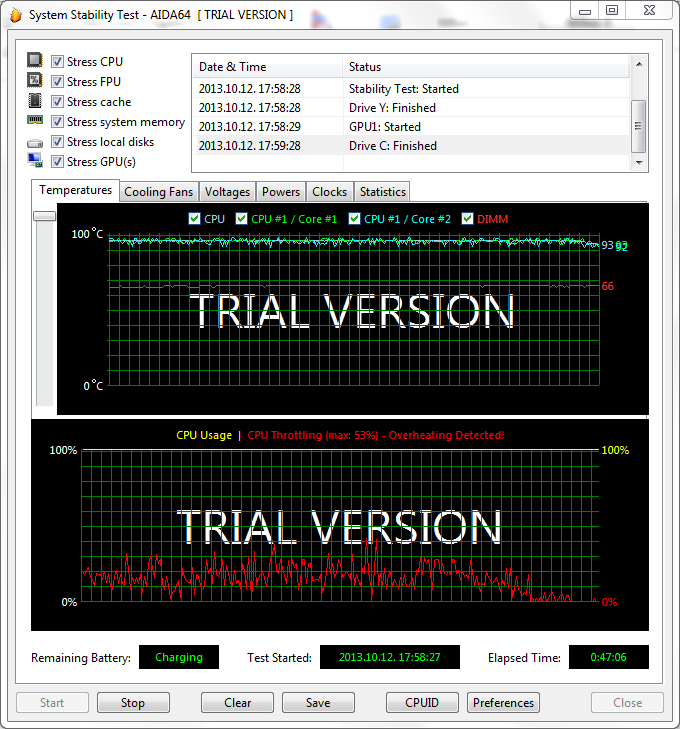This screenshot has height=729, width=680.
Task: Toggle CPU #1 / Core #1 graph checkbox
Action: [x=241, y=219]
